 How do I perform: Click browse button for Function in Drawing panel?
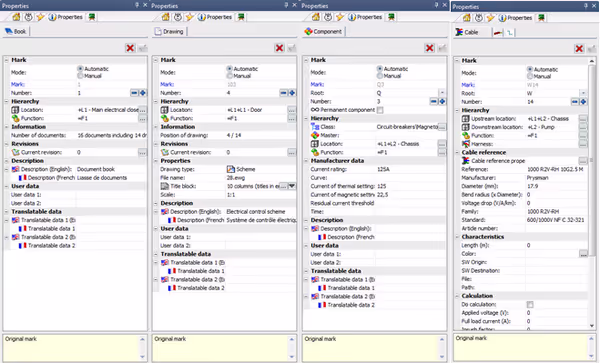pos(292,119)
